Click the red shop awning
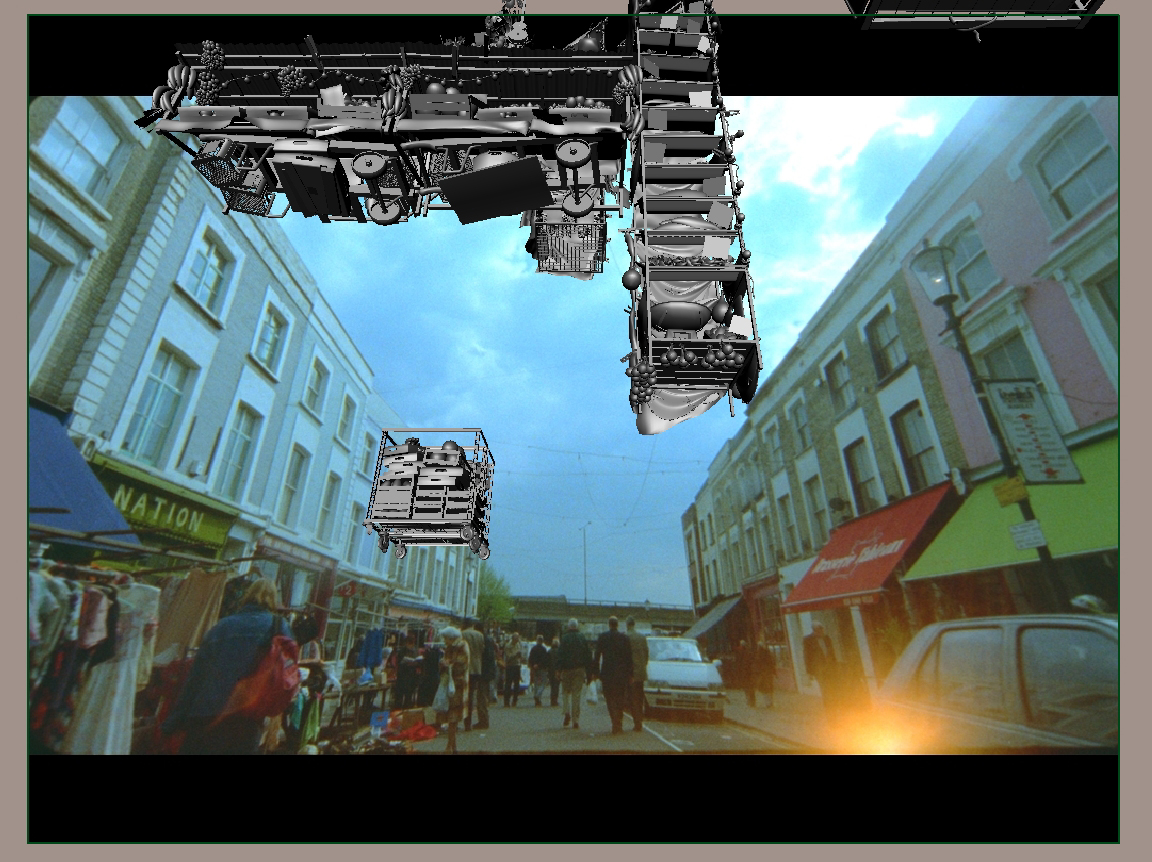The width and height of the screenshot is (1152, 862). pyautogui.click(x=864, y=553)
